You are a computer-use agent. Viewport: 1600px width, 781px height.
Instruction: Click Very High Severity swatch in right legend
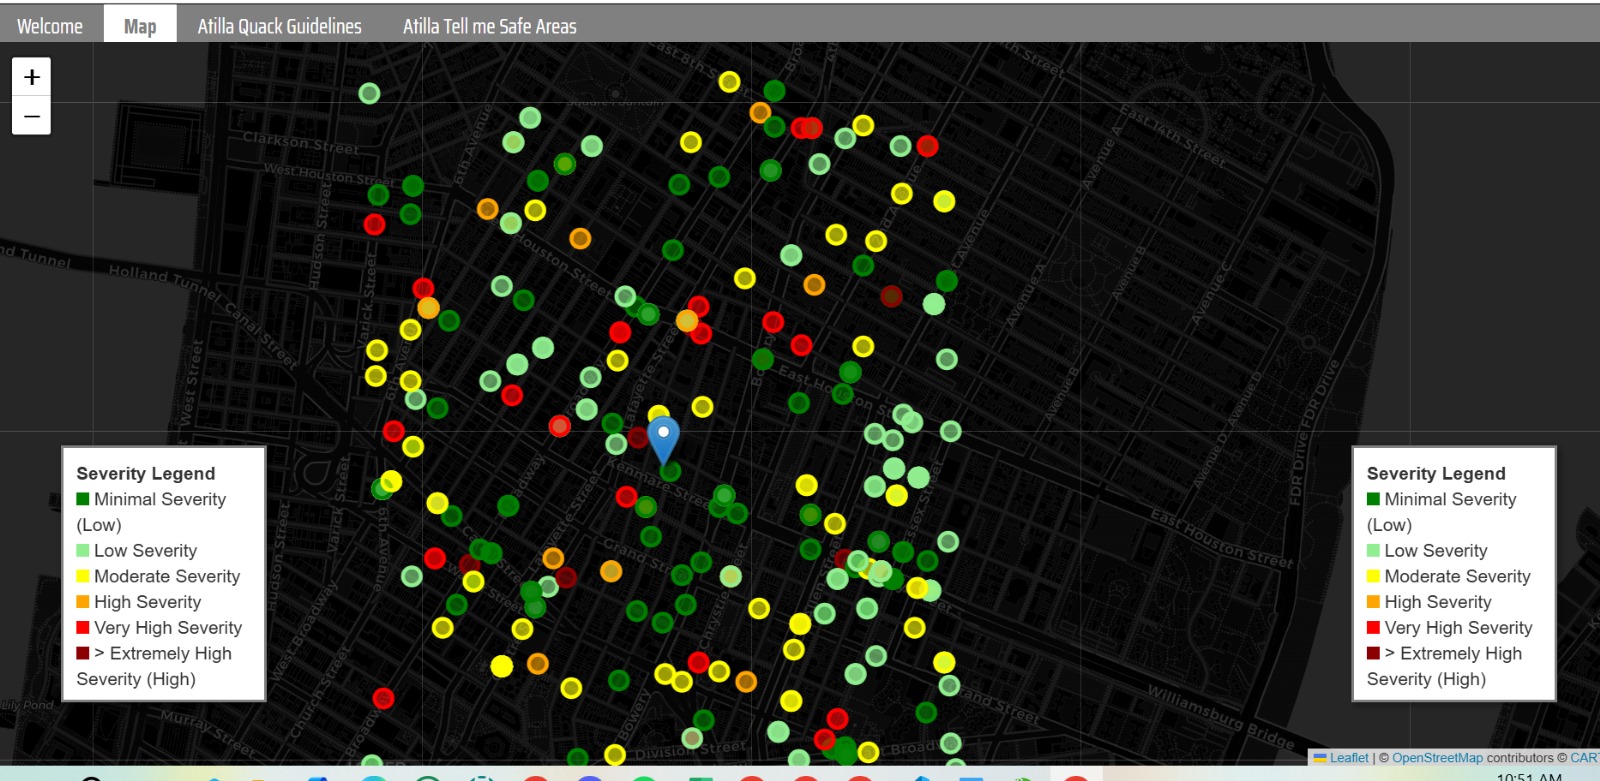1373,627
